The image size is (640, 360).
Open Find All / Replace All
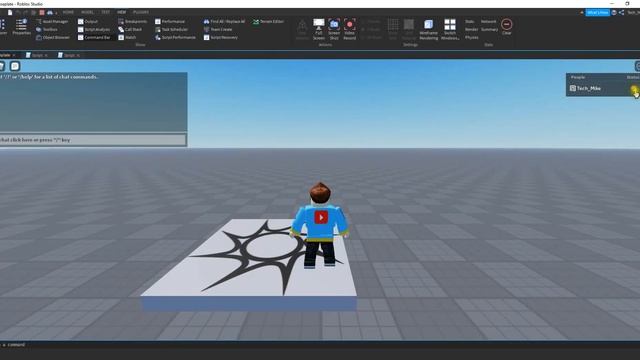pos(224,21)
